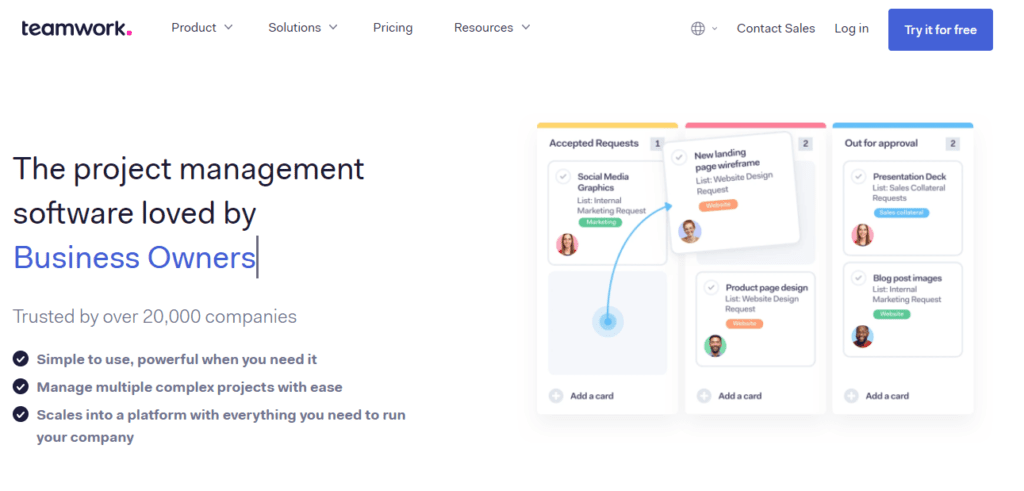
Task: Expand the Solutions dropdown chevron
Action: click(x=333, y=28)
